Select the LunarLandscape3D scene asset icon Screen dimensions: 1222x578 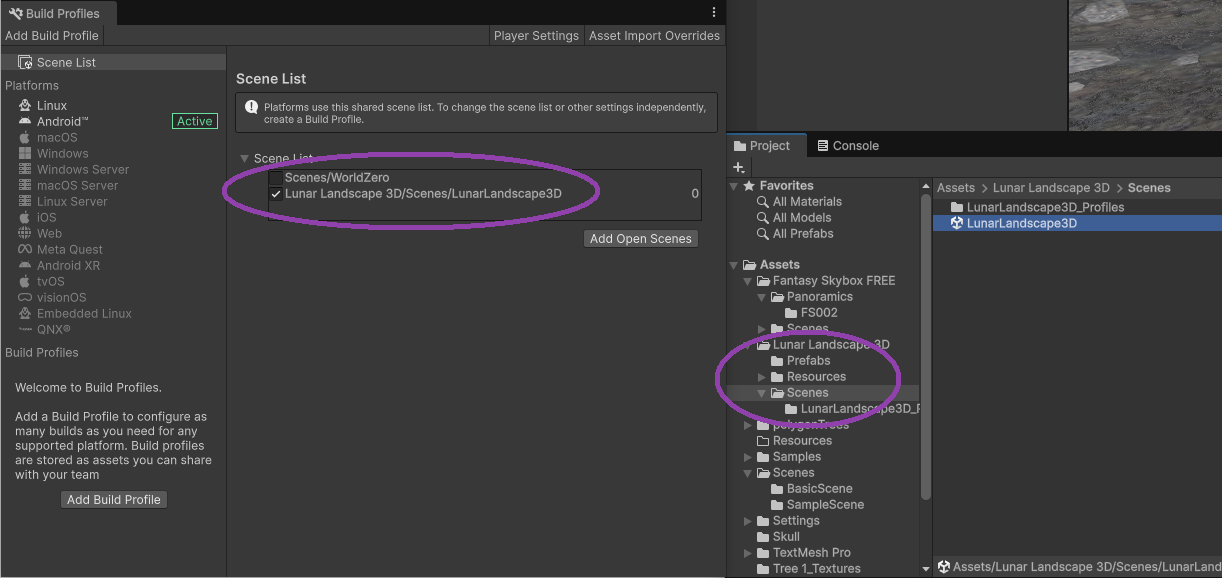point(957,223)
